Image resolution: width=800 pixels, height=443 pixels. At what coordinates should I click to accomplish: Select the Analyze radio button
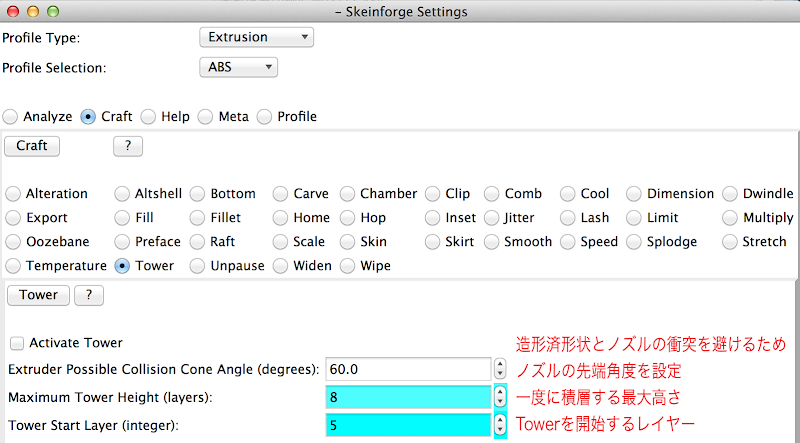(x=10, y=117)
